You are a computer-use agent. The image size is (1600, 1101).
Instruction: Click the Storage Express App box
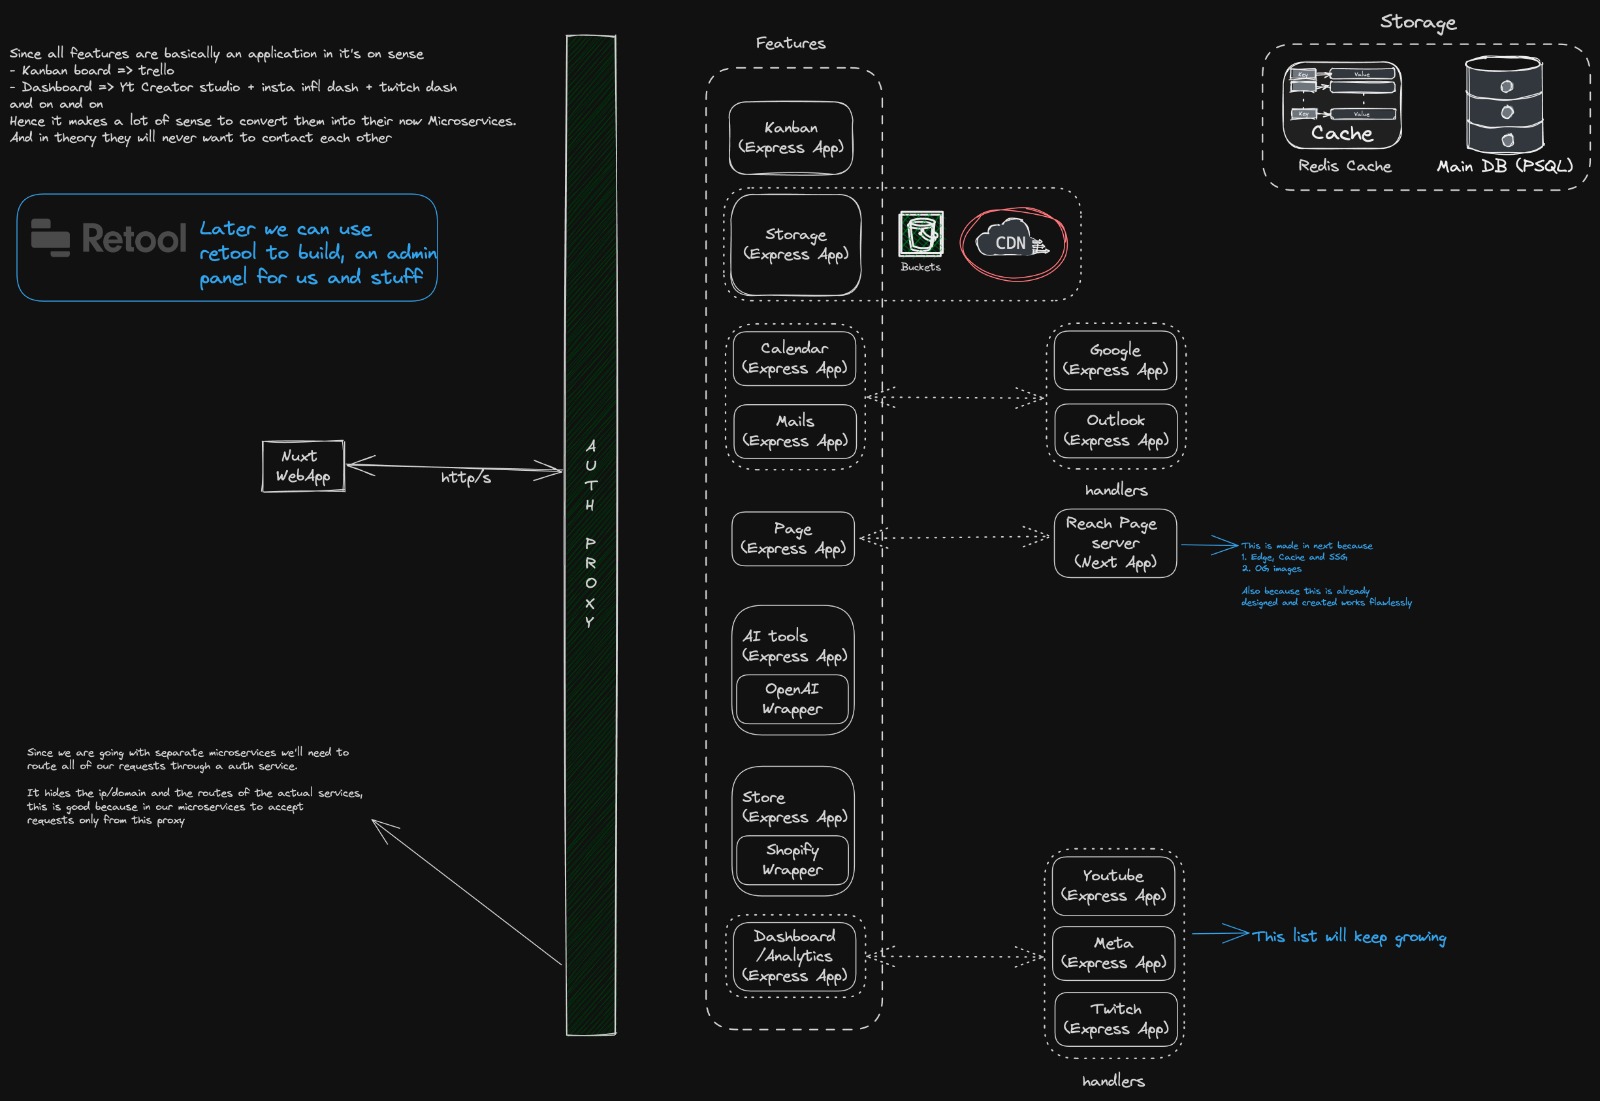point(796,245)
